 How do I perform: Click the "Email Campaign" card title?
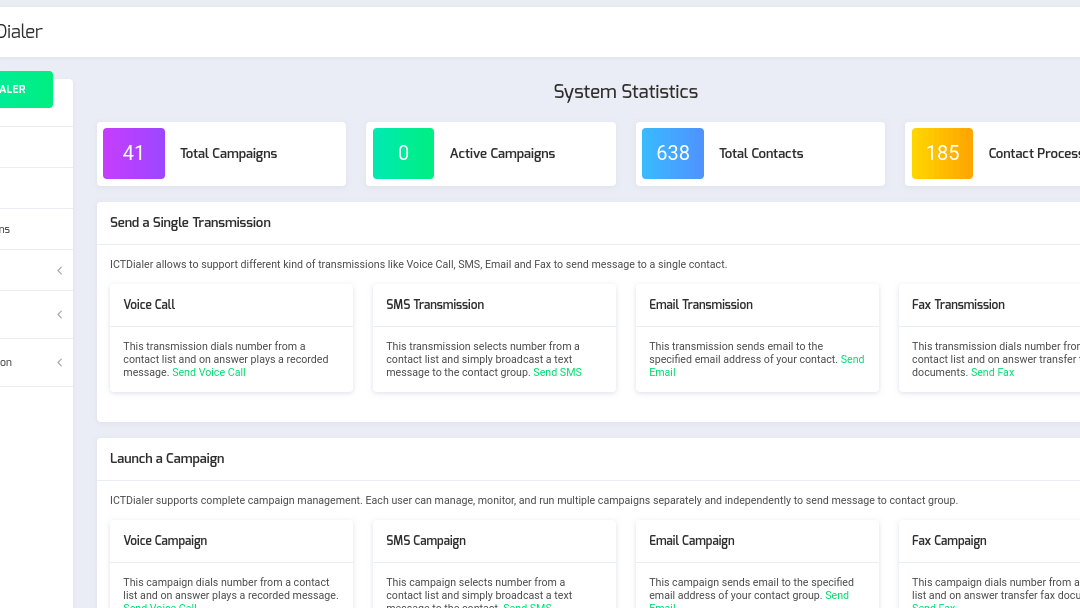click(x=692, y=541)
